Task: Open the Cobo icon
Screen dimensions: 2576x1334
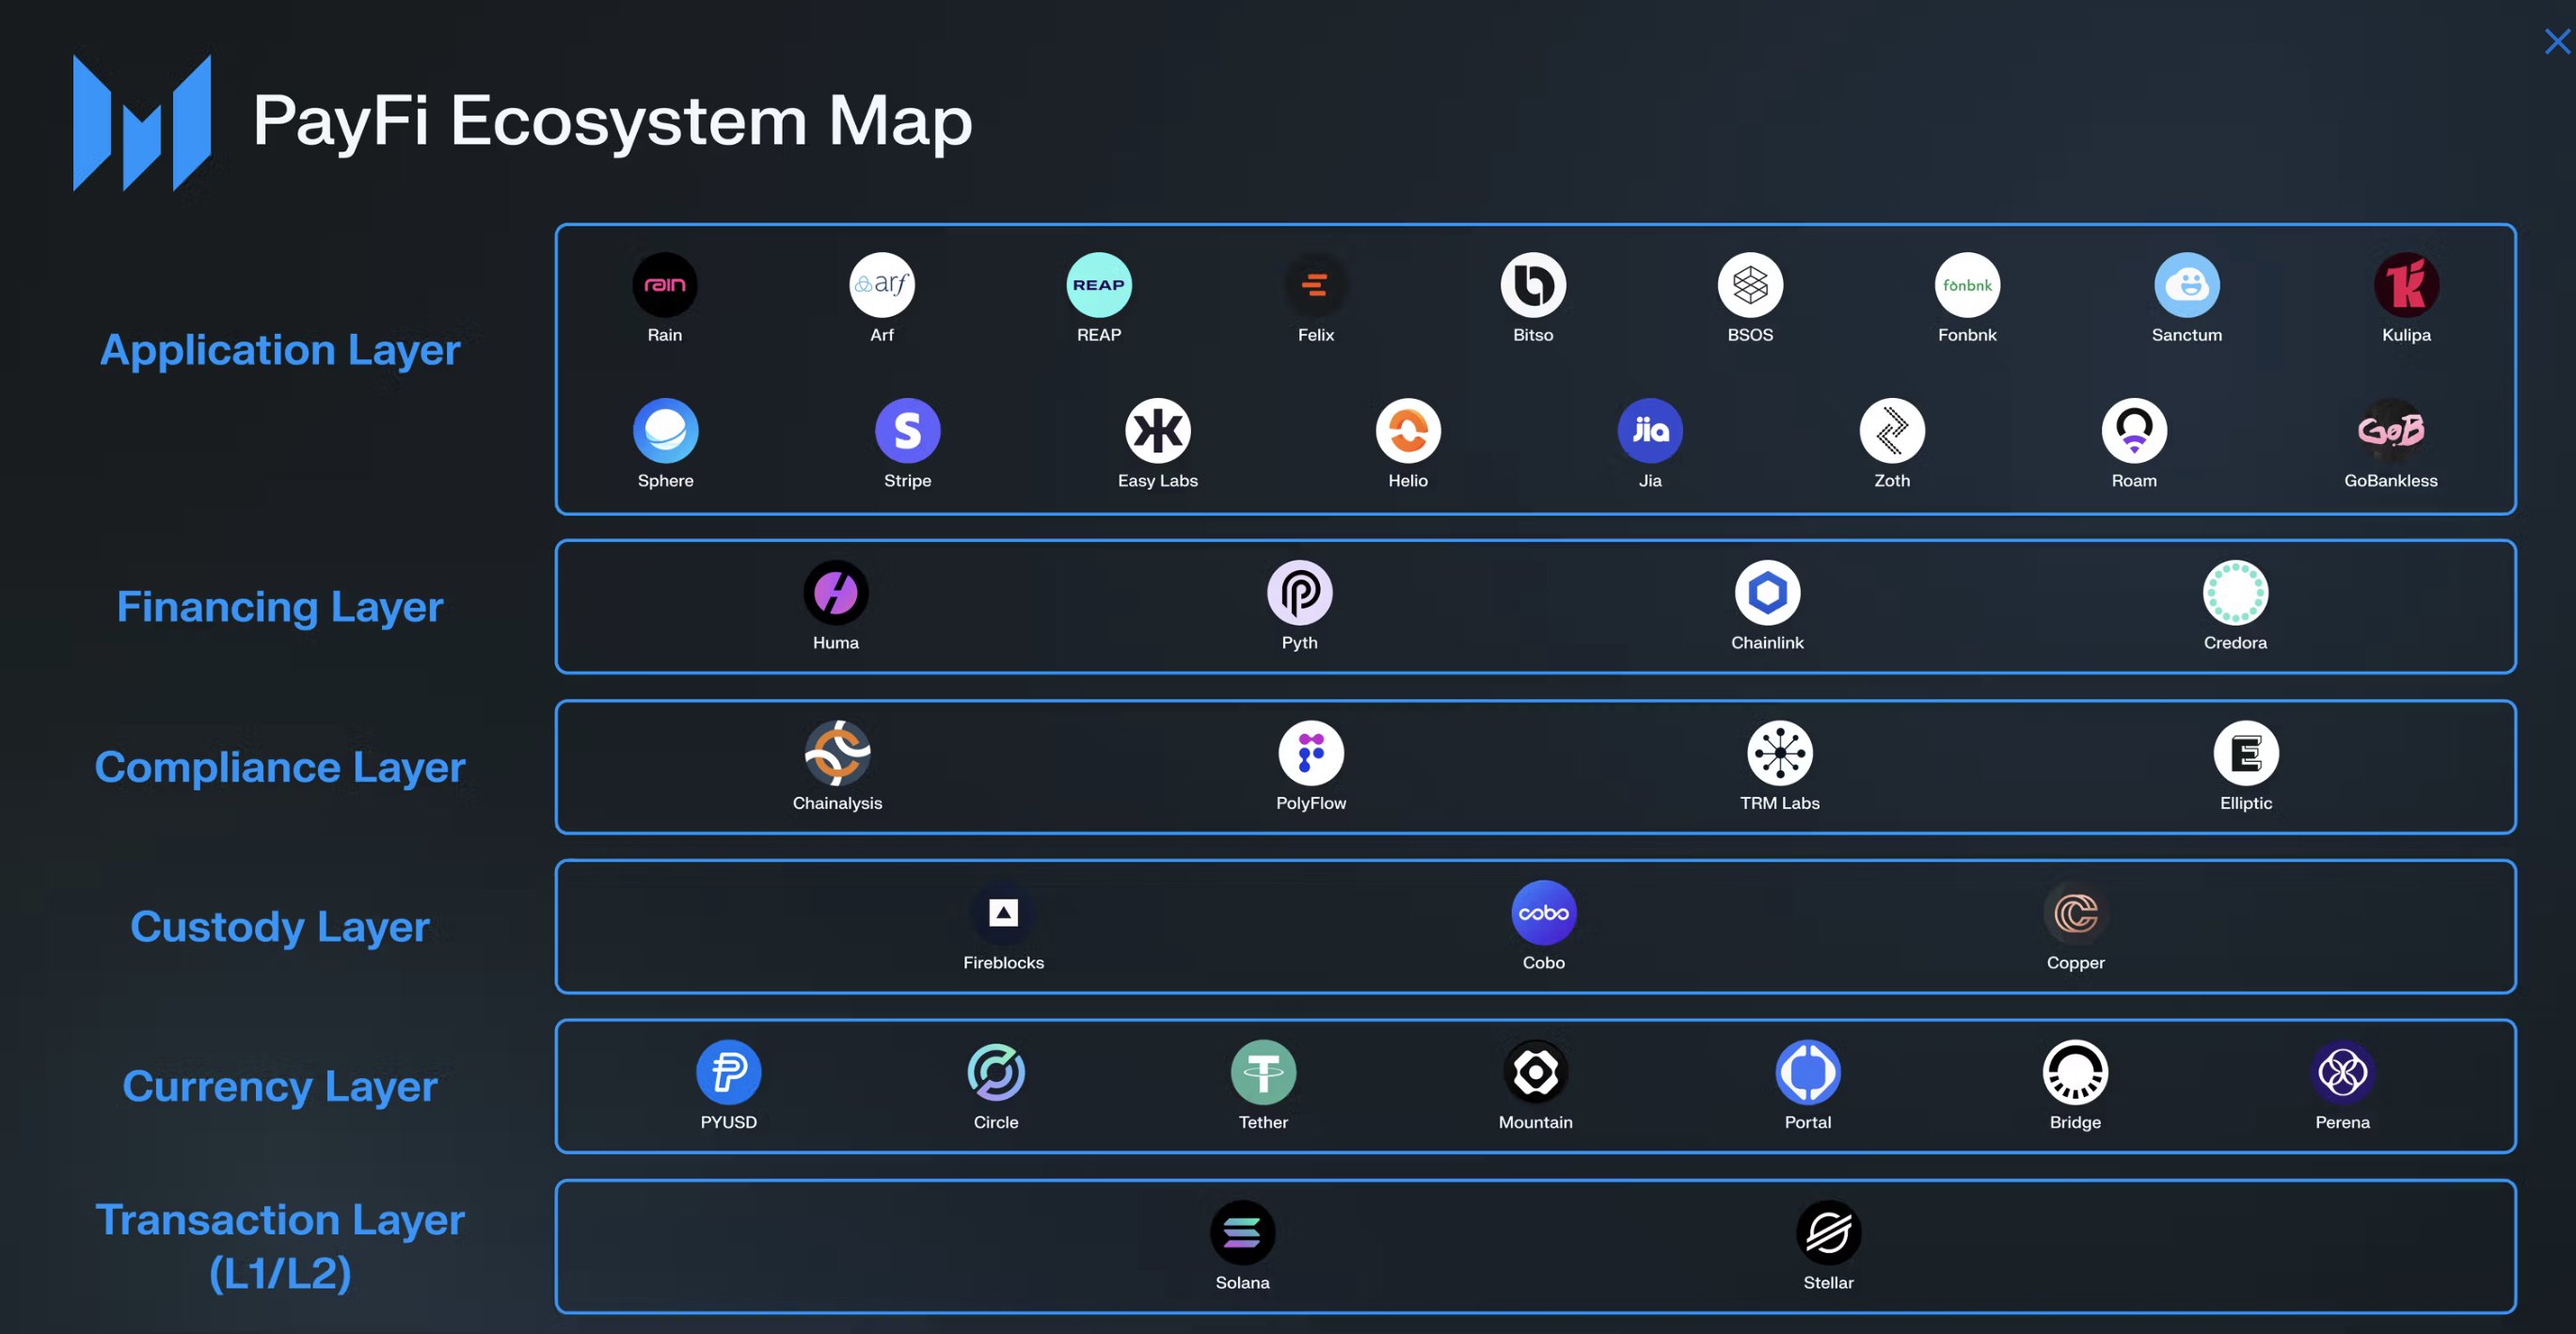Action: pyautogui.click(x=1543, y=913)
